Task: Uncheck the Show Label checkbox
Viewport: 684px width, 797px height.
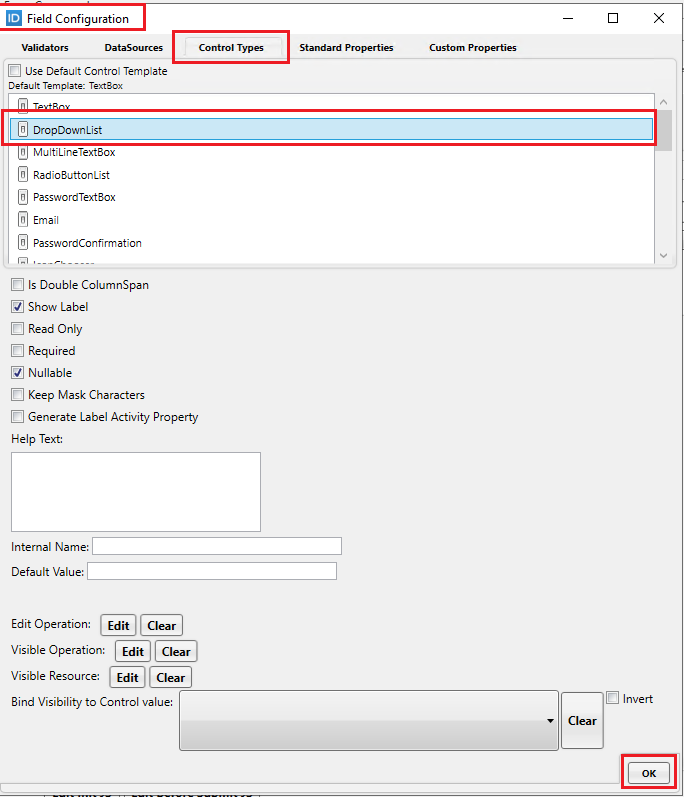Action: 17,306
